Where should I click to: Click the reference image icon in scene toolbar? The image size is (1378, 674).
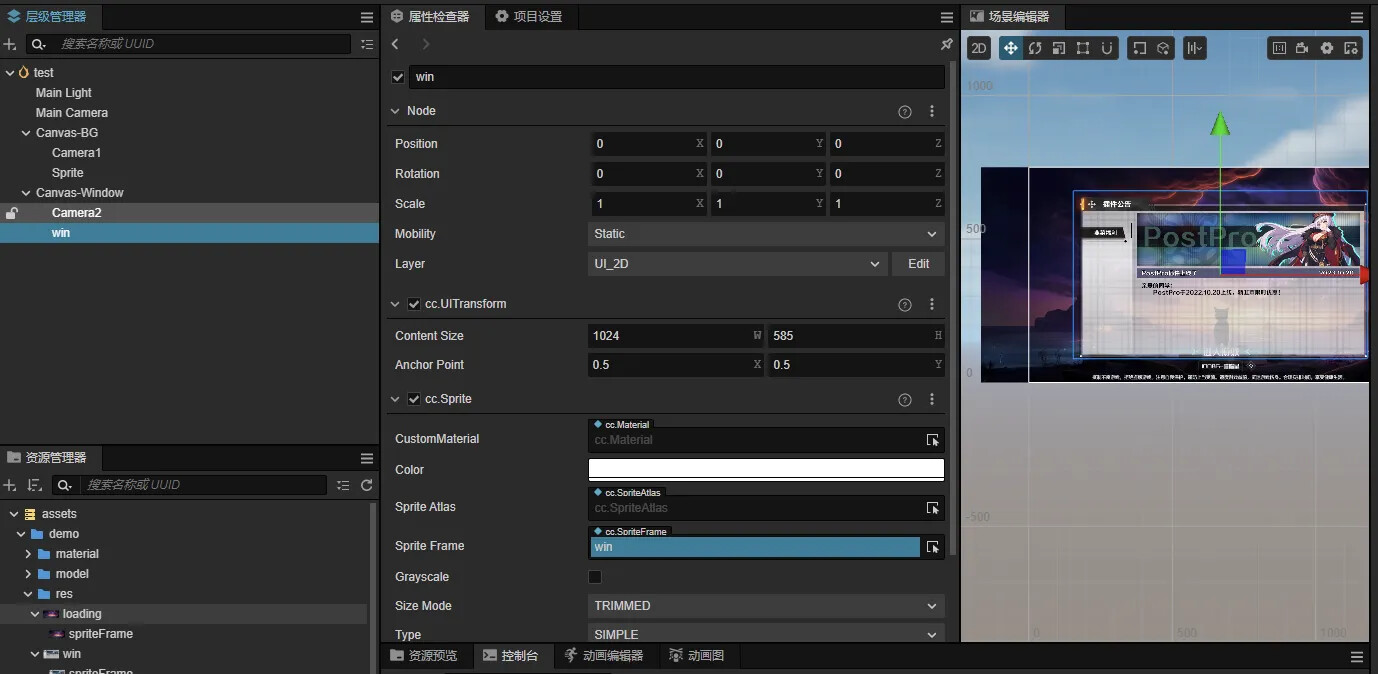(1278, 48)
